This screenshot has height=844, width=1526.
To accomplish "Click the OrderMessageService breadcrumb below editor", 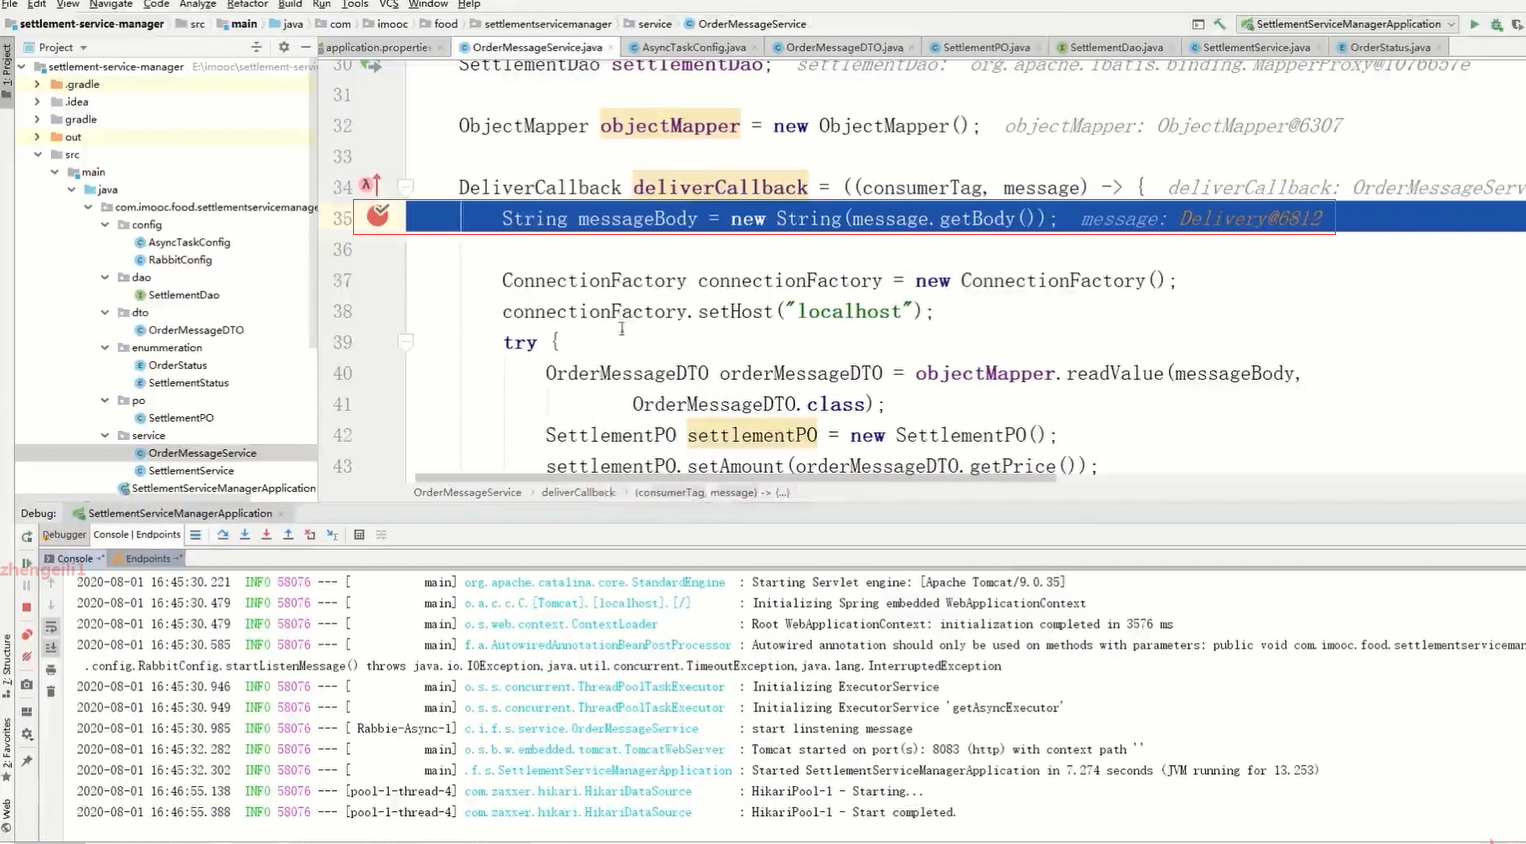I will click(467, 493).
